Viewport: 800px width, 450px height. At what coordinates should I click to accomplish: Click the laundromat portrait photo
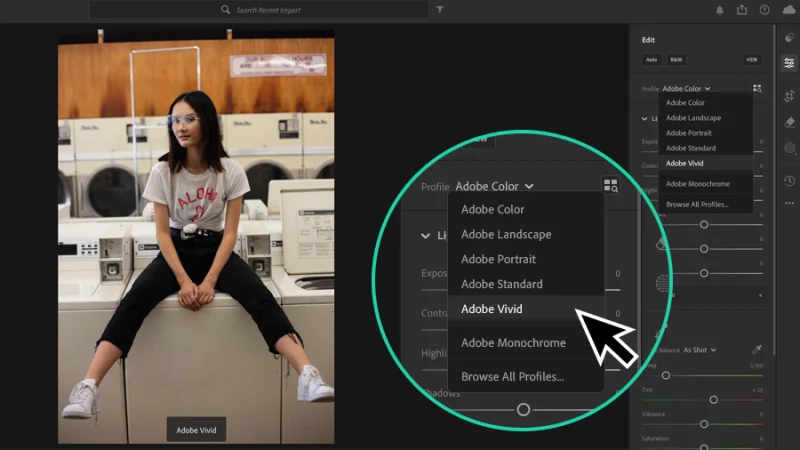click(x=196, y=237)
